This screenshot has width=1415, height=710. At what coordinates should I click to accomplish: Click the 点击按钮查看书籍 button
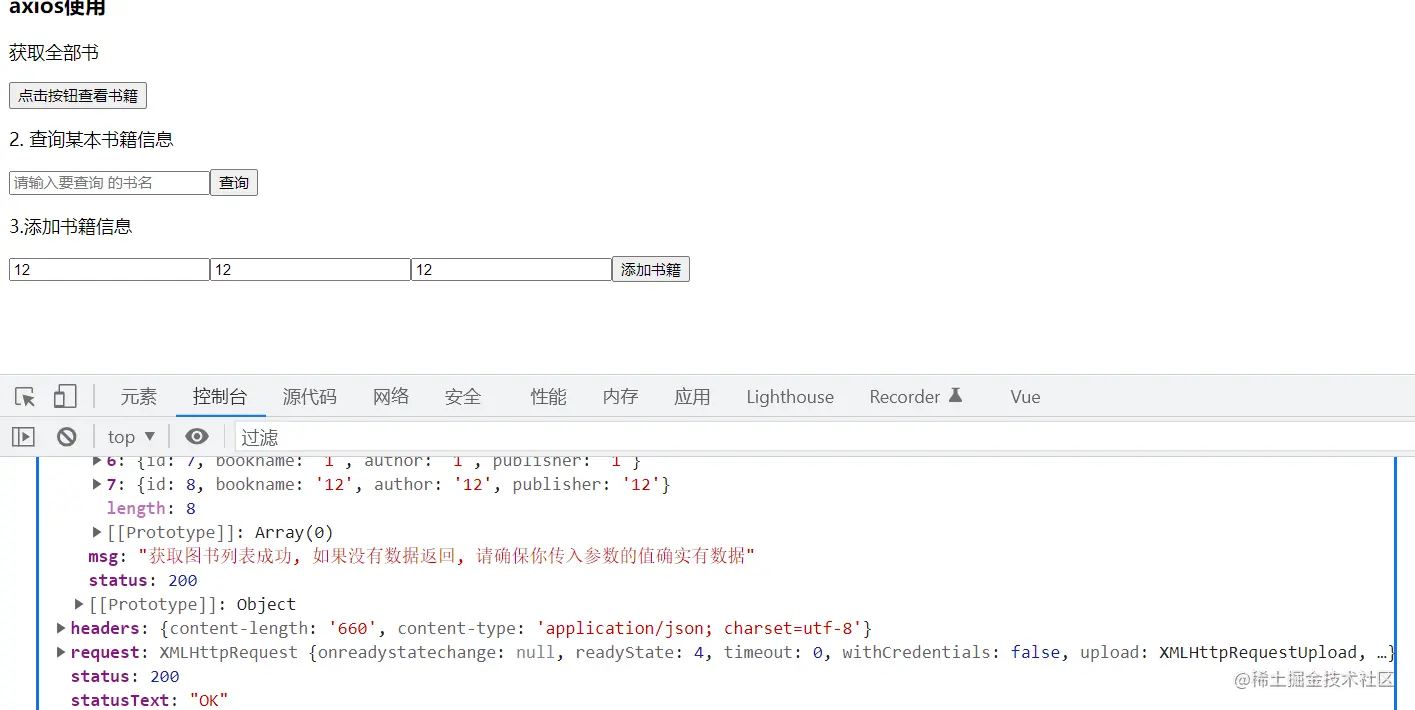pos(78,96)
